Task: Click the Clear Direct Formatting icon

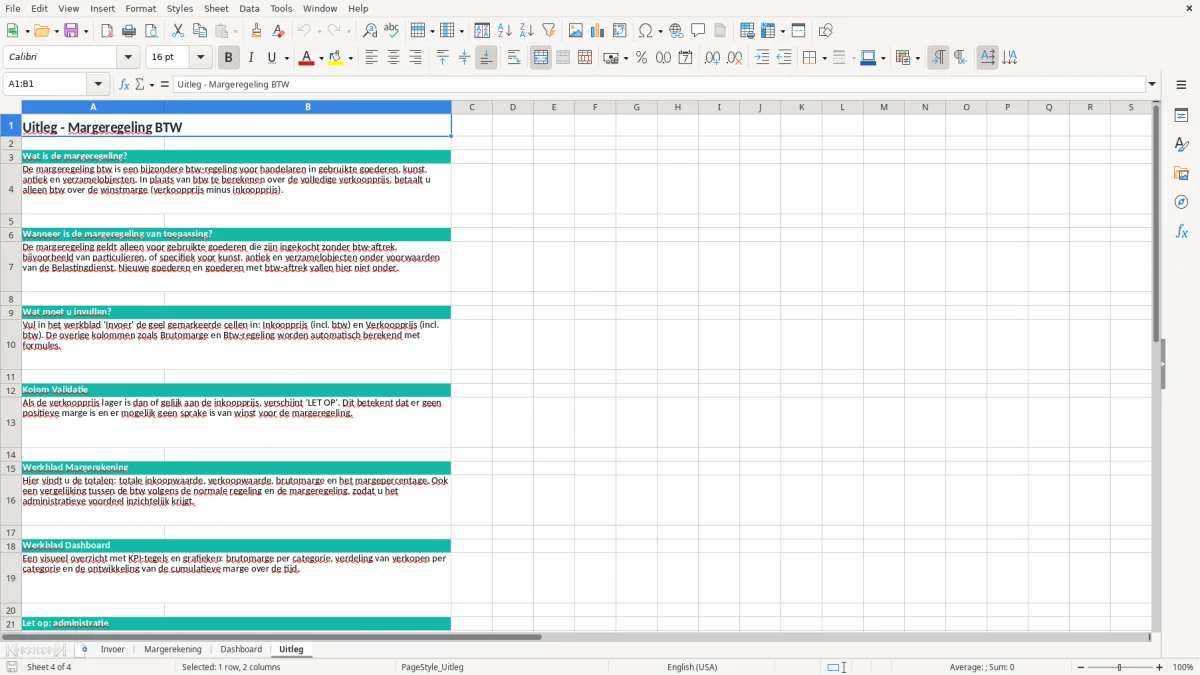Action: pyautogui.click(x=279, y=31)
